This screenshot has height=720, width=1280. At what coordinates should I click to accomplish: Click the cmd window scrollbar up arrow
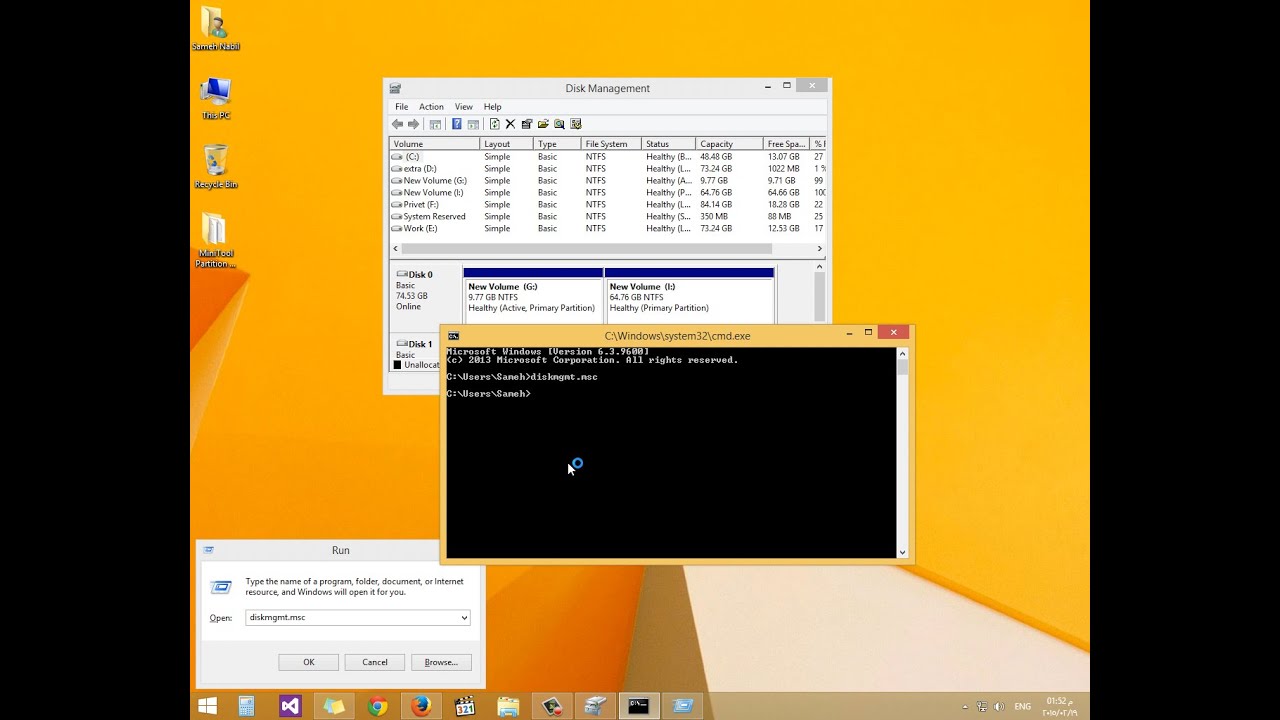[x=902, y=353]
